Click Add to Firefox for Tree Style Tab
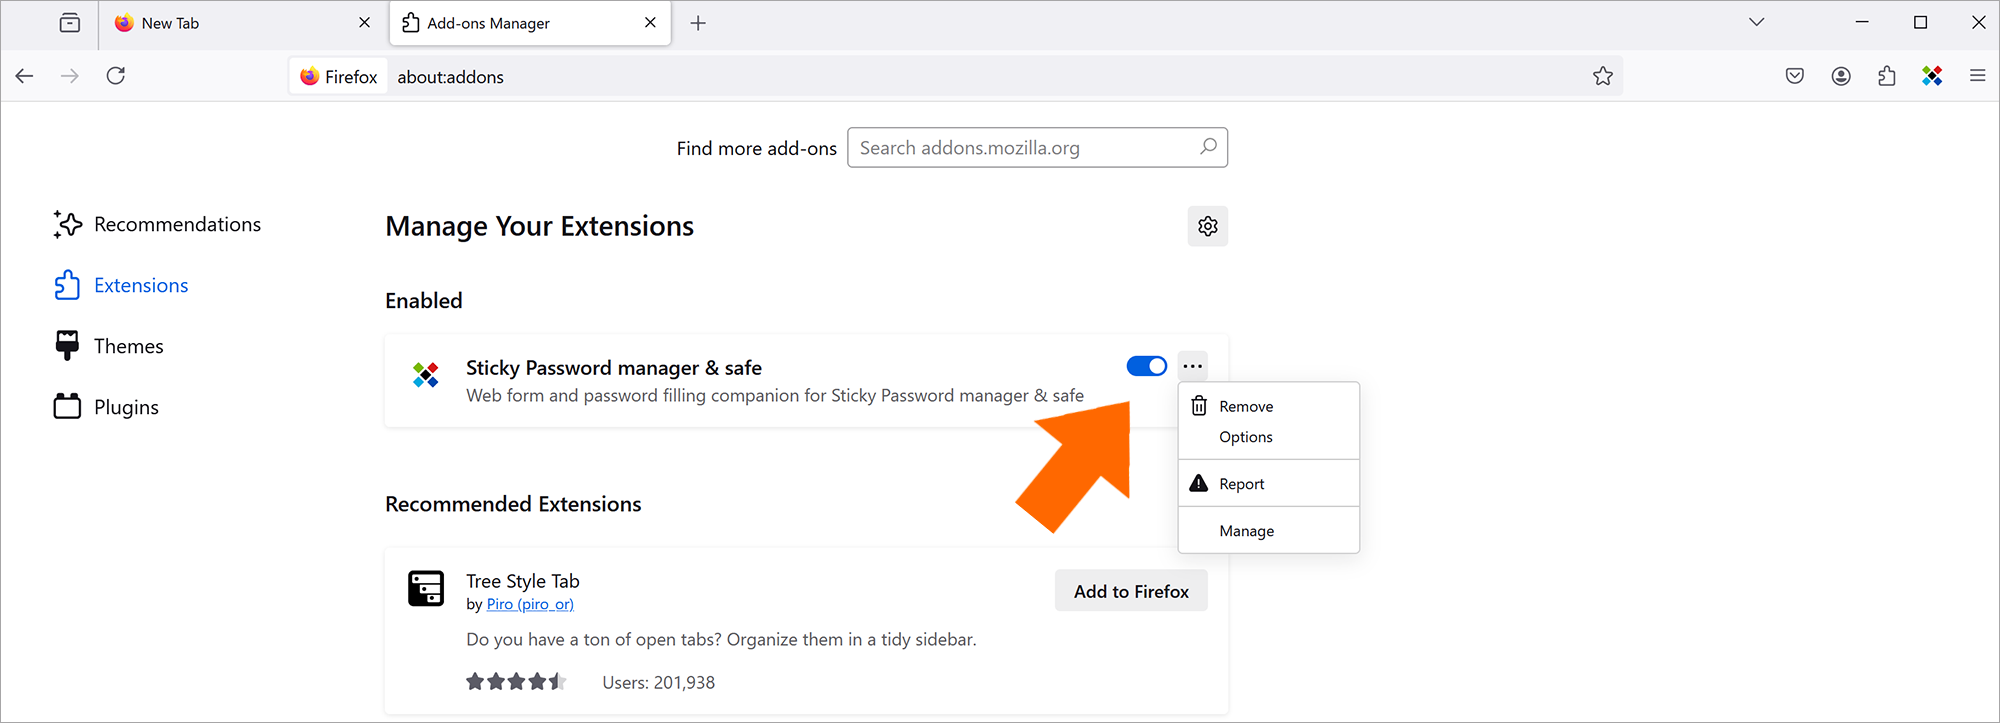2000x723 pixels. [1131, 591]
